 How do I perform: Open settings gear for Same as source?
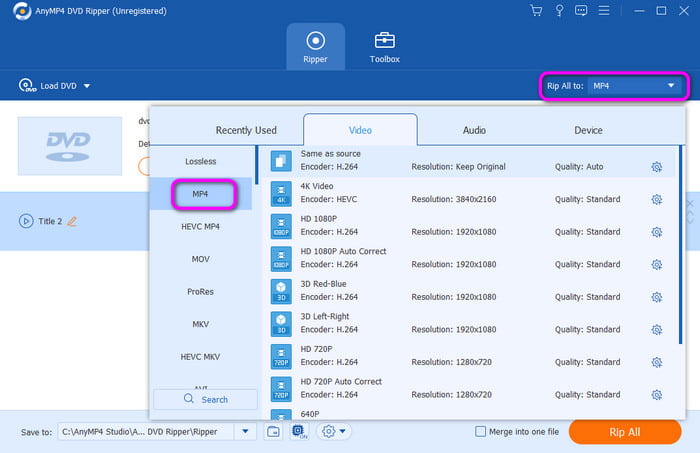[656, 167]
